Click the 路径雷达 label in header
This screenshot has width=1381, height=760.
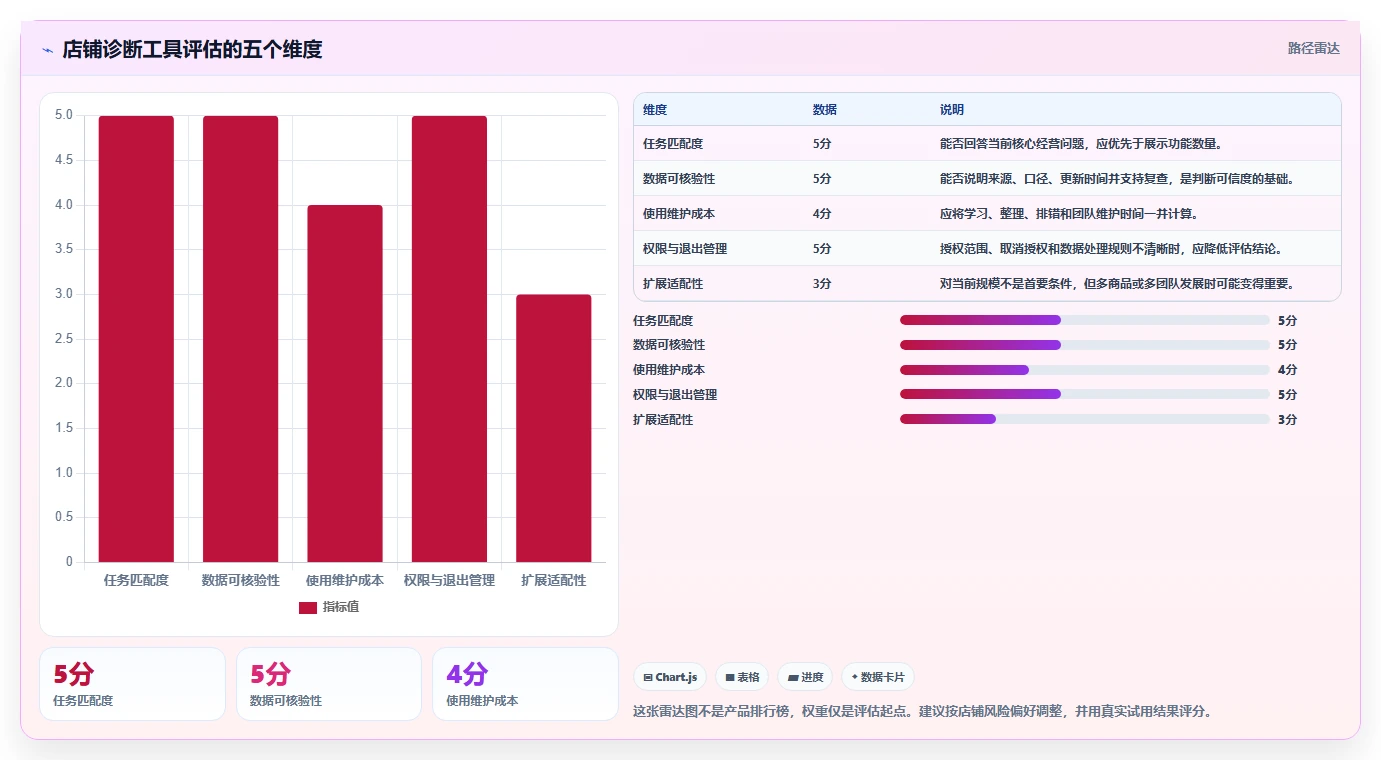pyautogui.click(x=1313, y=48)
